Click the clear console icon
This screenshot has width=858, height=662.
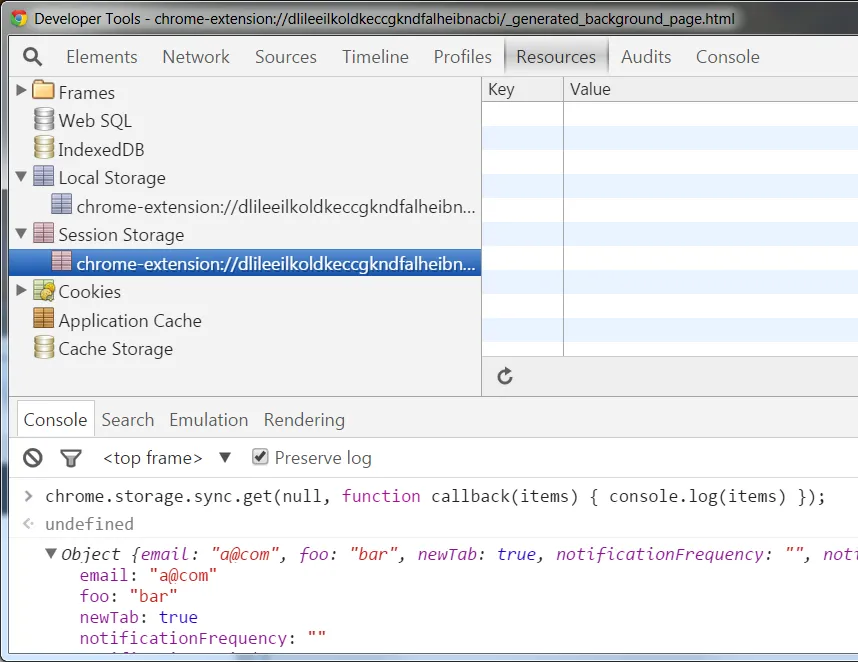(33, 458)
